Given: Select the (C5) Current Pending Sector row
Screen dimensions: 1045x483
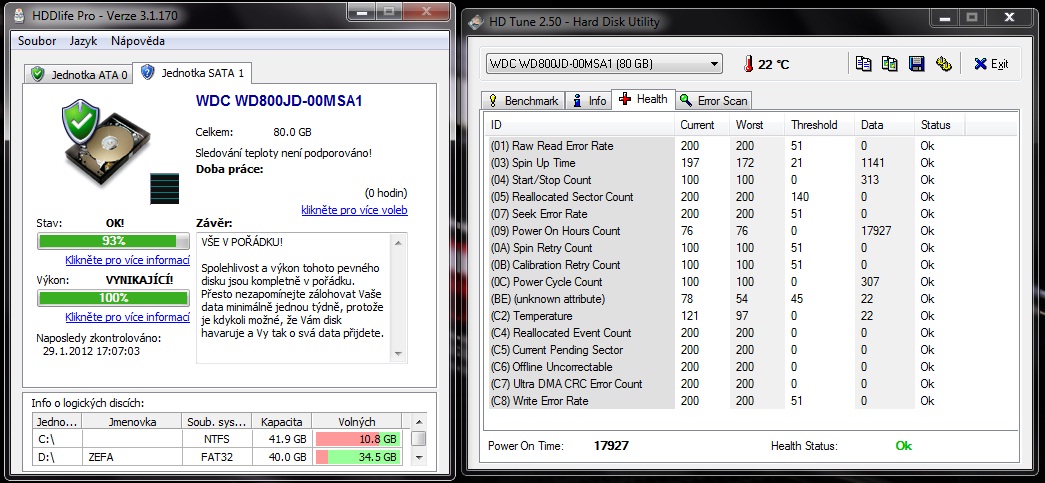Looking at the screenshot, I should click(726, 349).
